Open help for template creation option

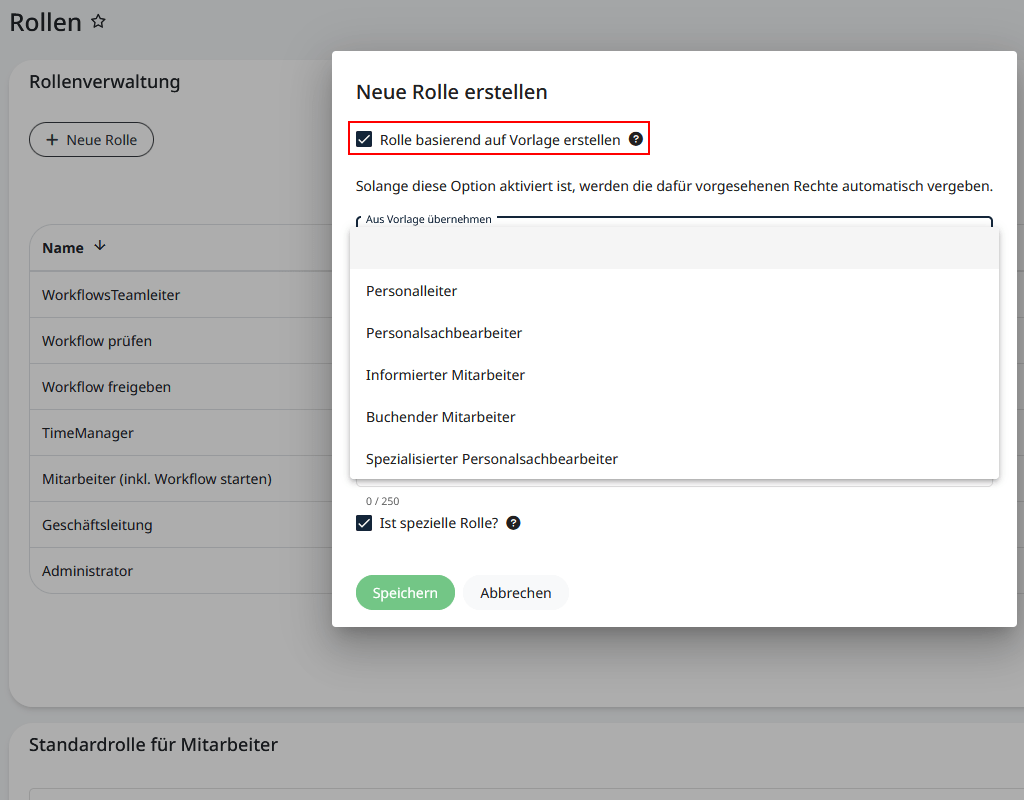pyautogui.click(x=636, y=139)
